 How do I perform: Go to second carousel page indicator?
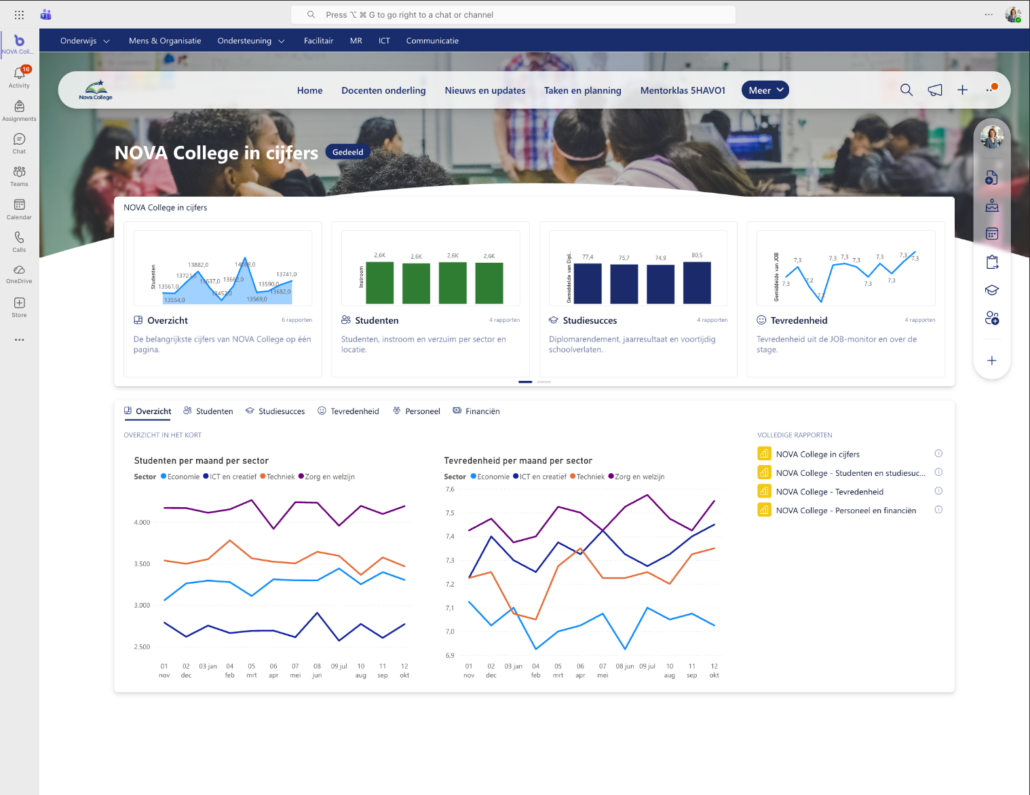544,382
